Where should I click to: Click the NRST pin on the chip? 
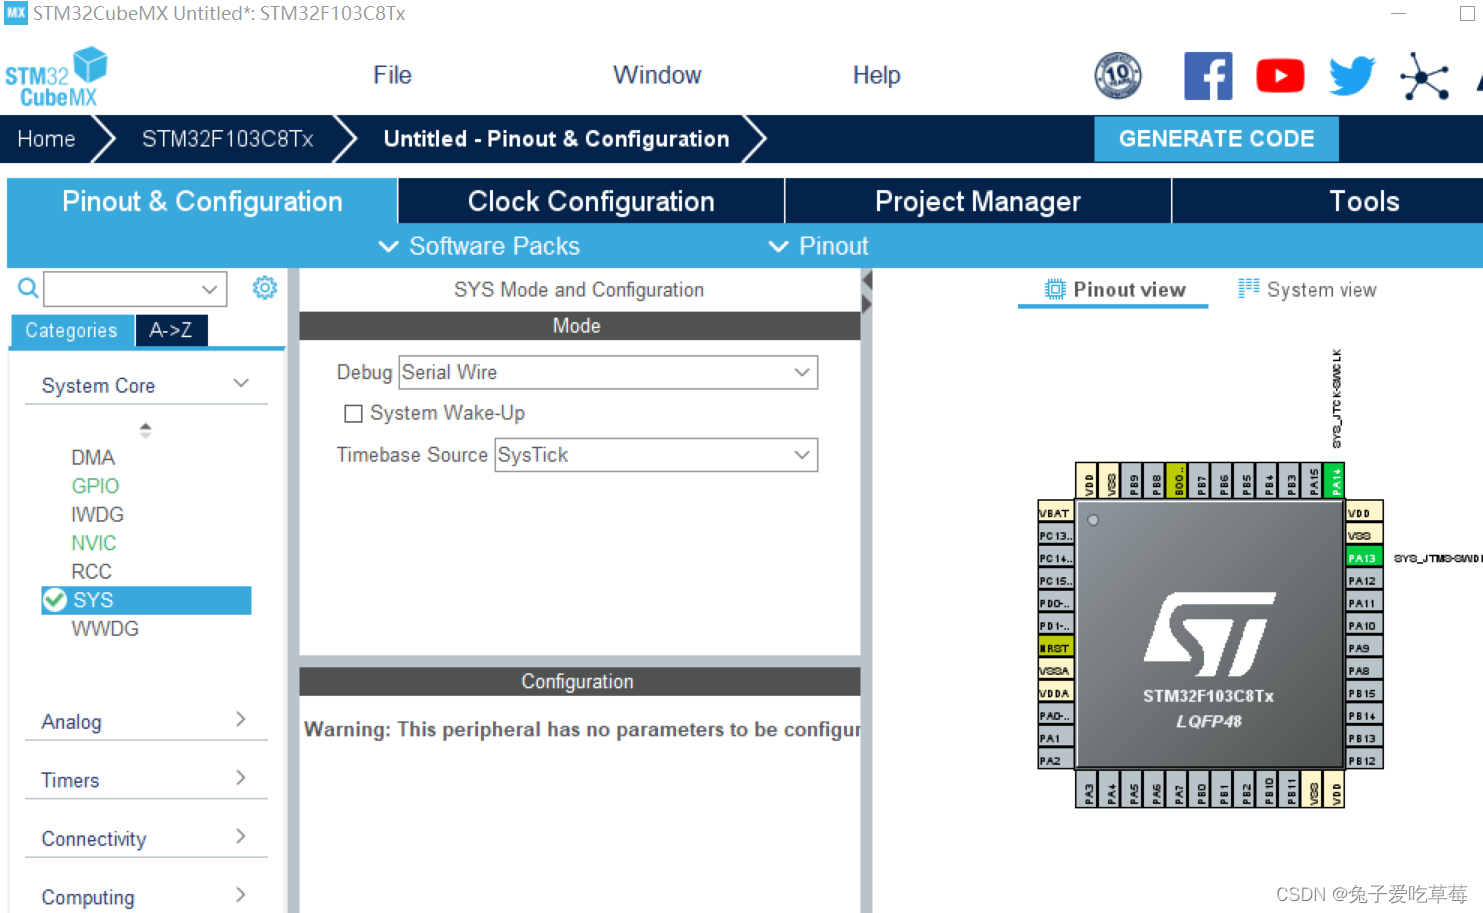(x=1055, y=648)
